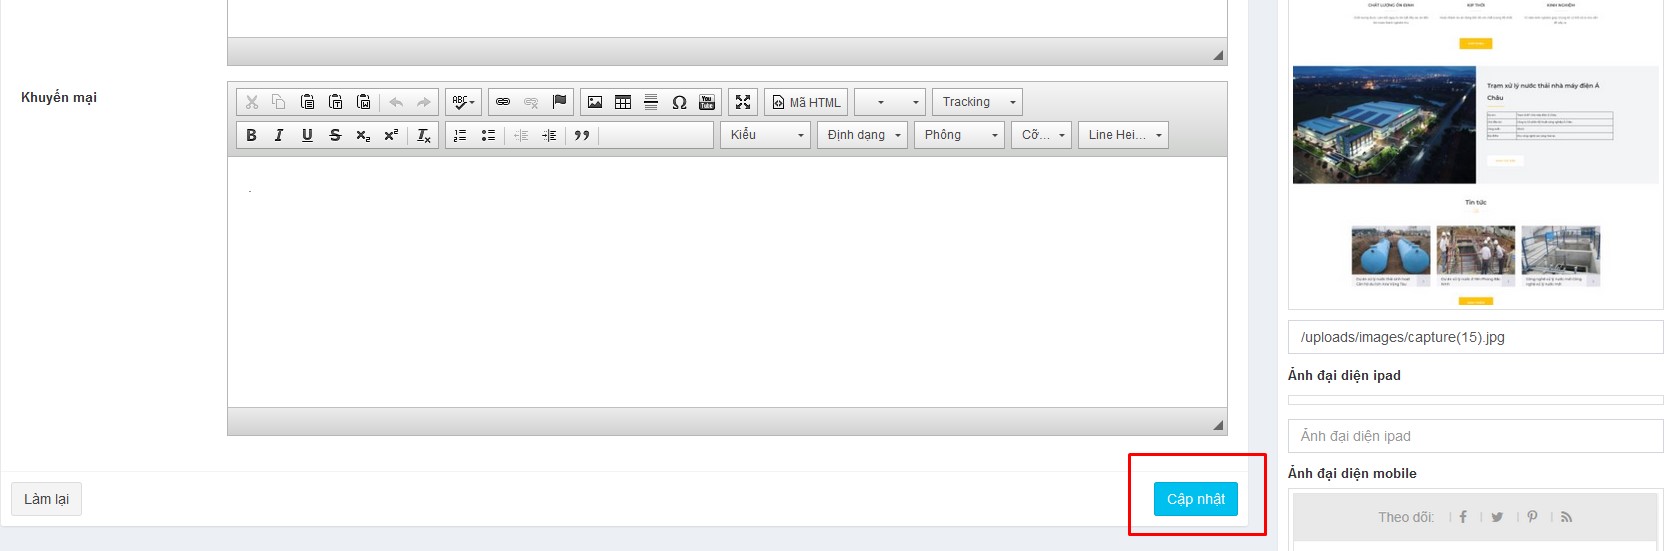Viewport: 1673px width, 551px height.
Task: Toggle the bulleted list
Action: coord(488,135)
